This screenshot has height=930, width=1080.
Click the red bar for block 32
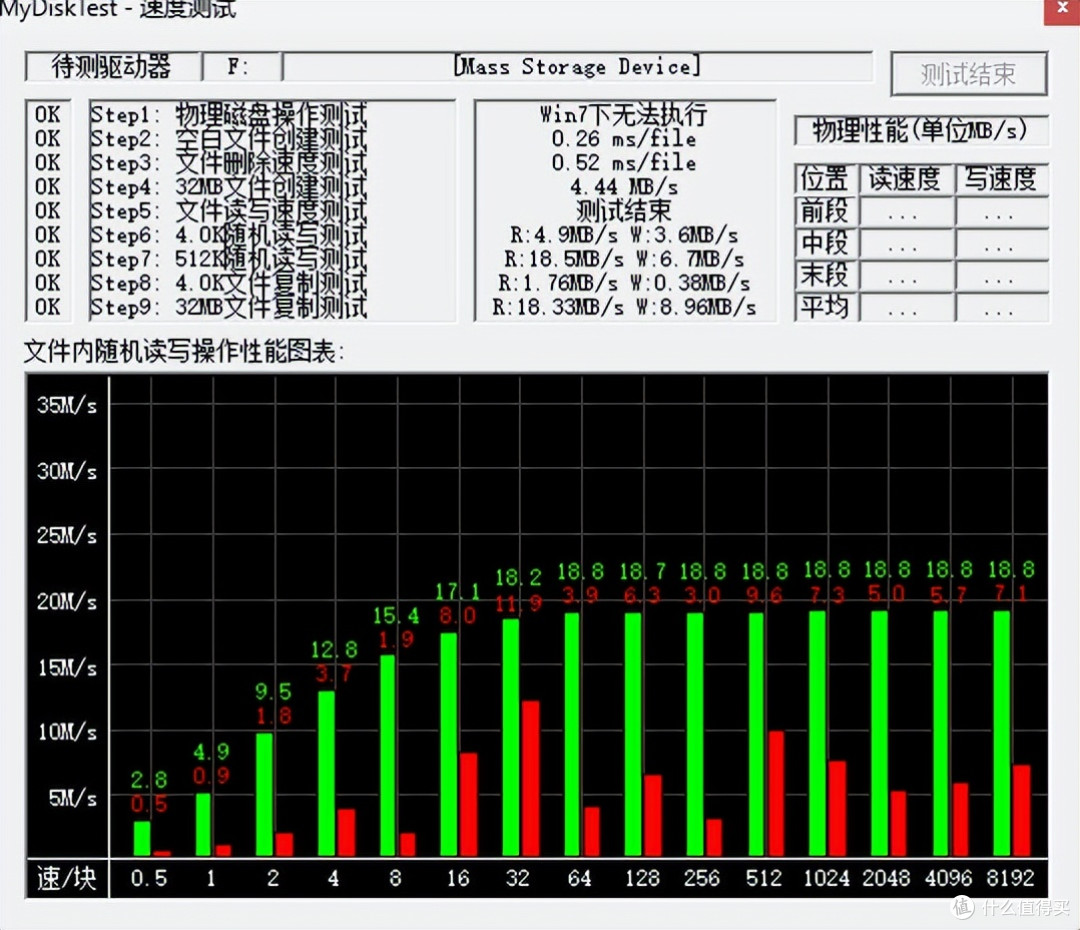[x=530, y=778]
